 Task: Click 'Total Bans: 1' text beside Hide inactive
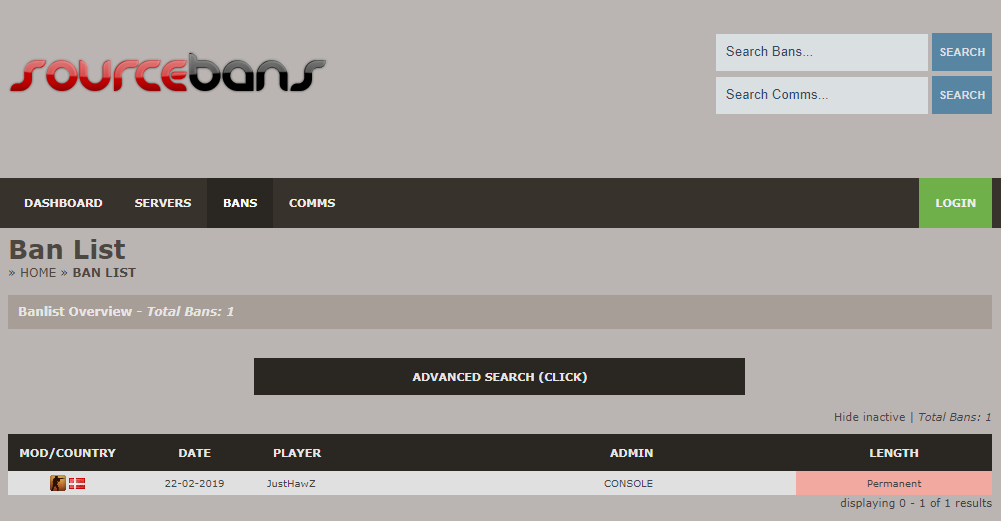(954, 417)
